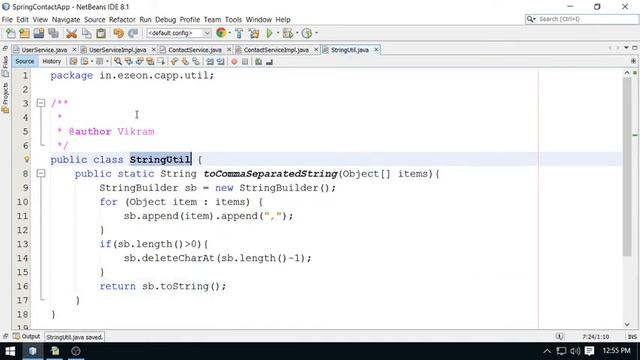Image resolution: width=640 pixels, height=360 pixels.
Task: Open the Navigate menu
Action: pos(66,20)
